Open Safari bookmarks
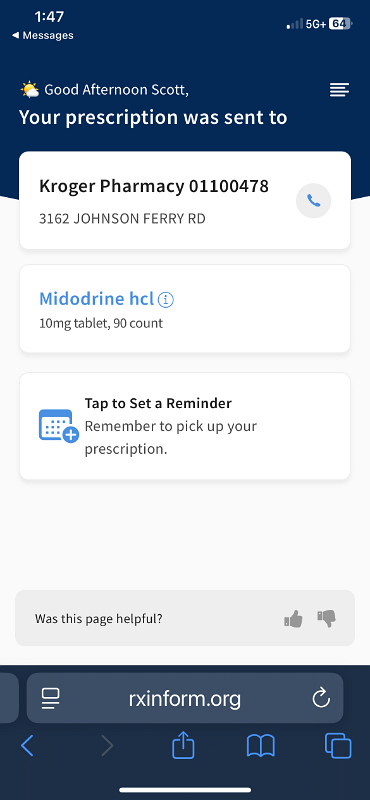This screenshot has height=800, width=370. (x=260, y=746)
